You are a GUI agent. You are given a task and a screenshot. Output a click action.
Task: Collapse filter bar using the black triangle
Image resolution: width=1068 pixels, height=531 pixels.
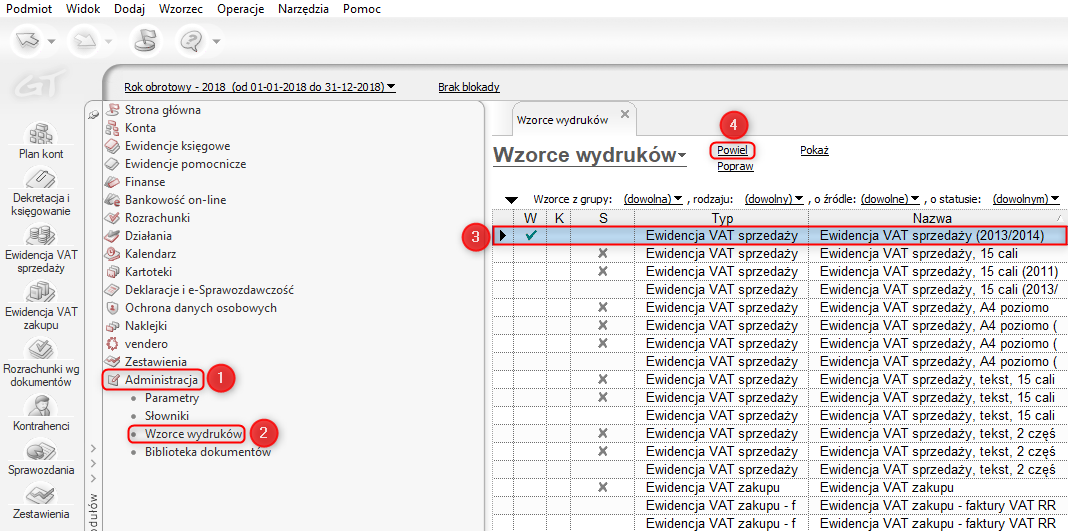tap(511, 199)
